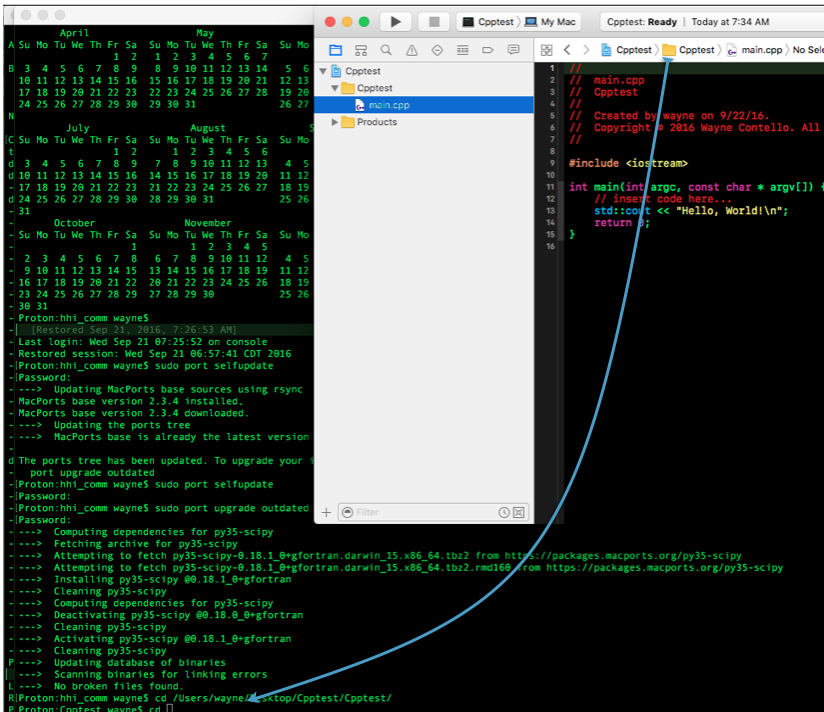
Task: Open the Test navigator diamond icon
Action: [437, 50]
